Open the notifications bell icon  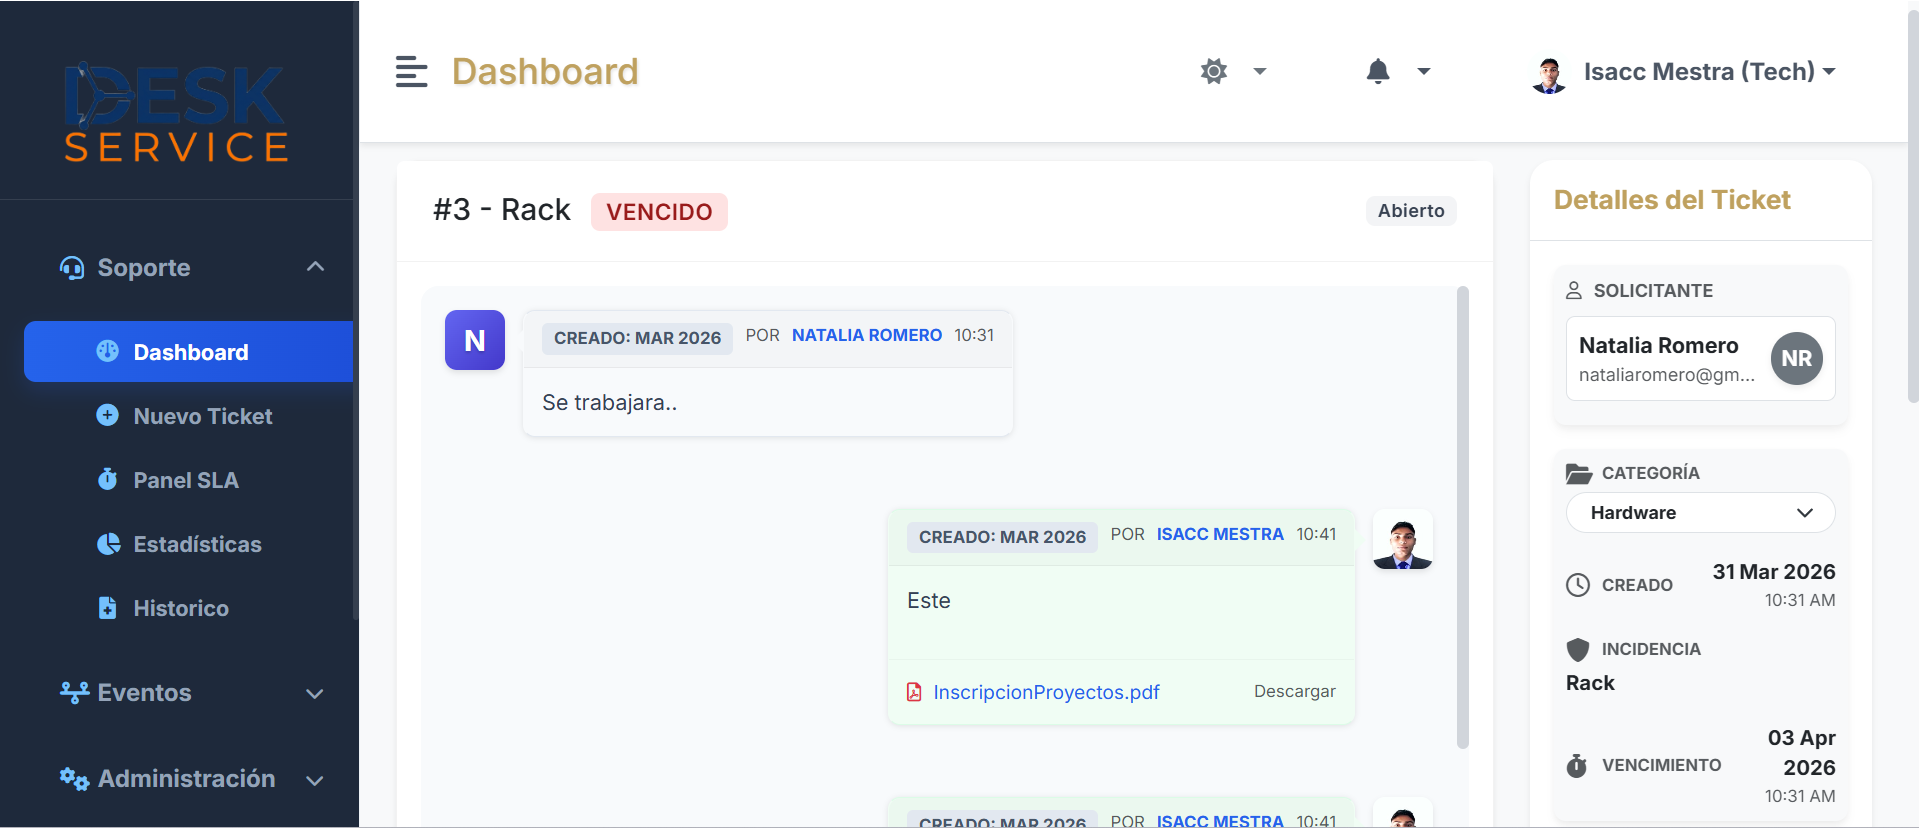pos(1378,71)
